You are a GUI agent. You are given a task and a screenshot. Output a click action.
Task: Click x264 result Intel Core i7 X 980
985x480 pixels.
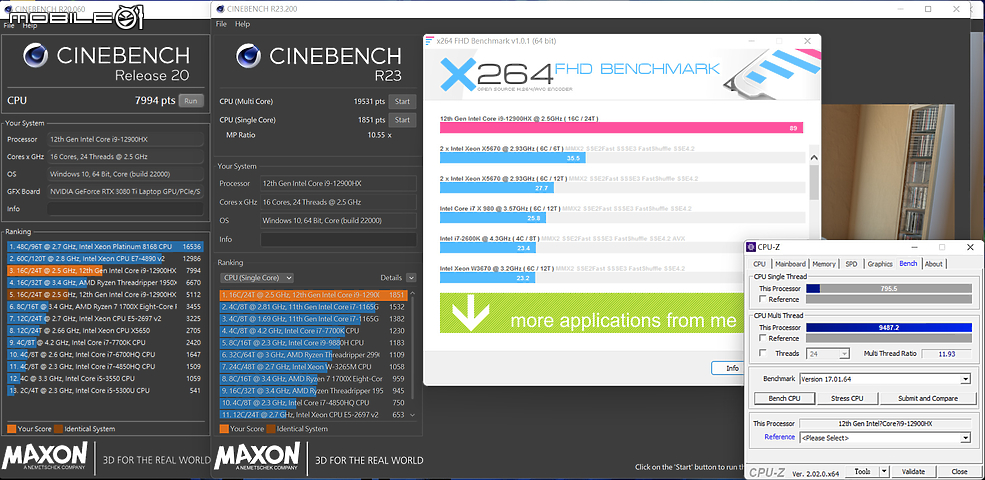click(622, 213)
